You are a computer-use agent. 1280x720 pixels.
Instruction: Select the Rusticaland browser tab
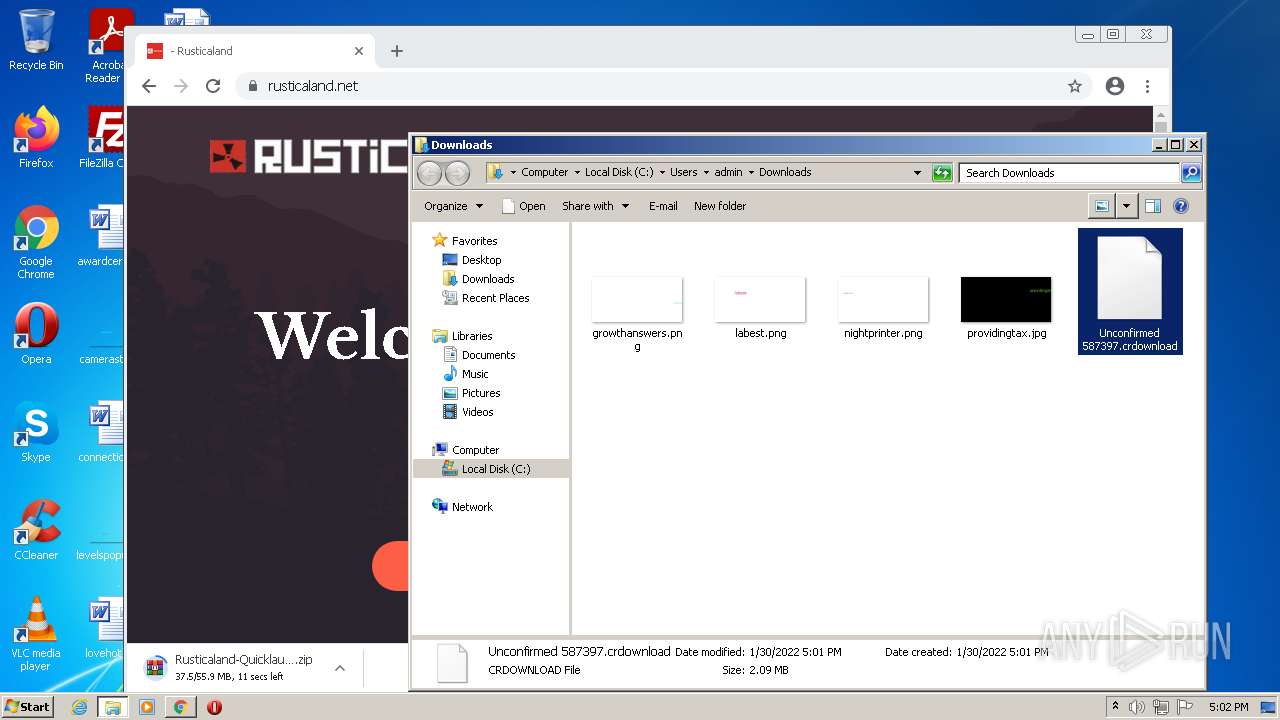[255, 51]
